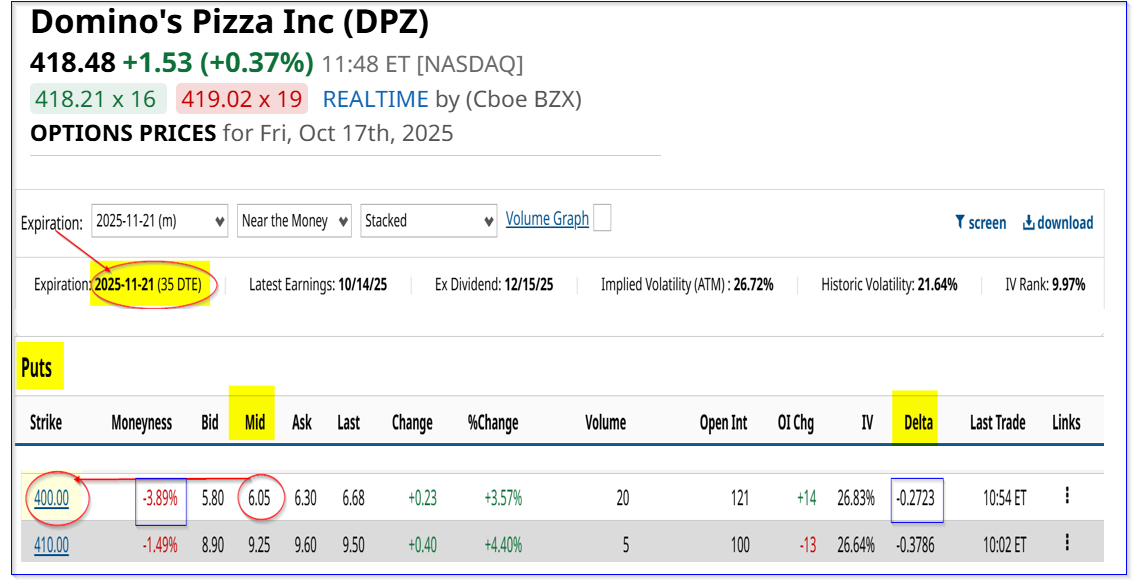Open the Stacked view dropdown

click(x=429, y=221)
